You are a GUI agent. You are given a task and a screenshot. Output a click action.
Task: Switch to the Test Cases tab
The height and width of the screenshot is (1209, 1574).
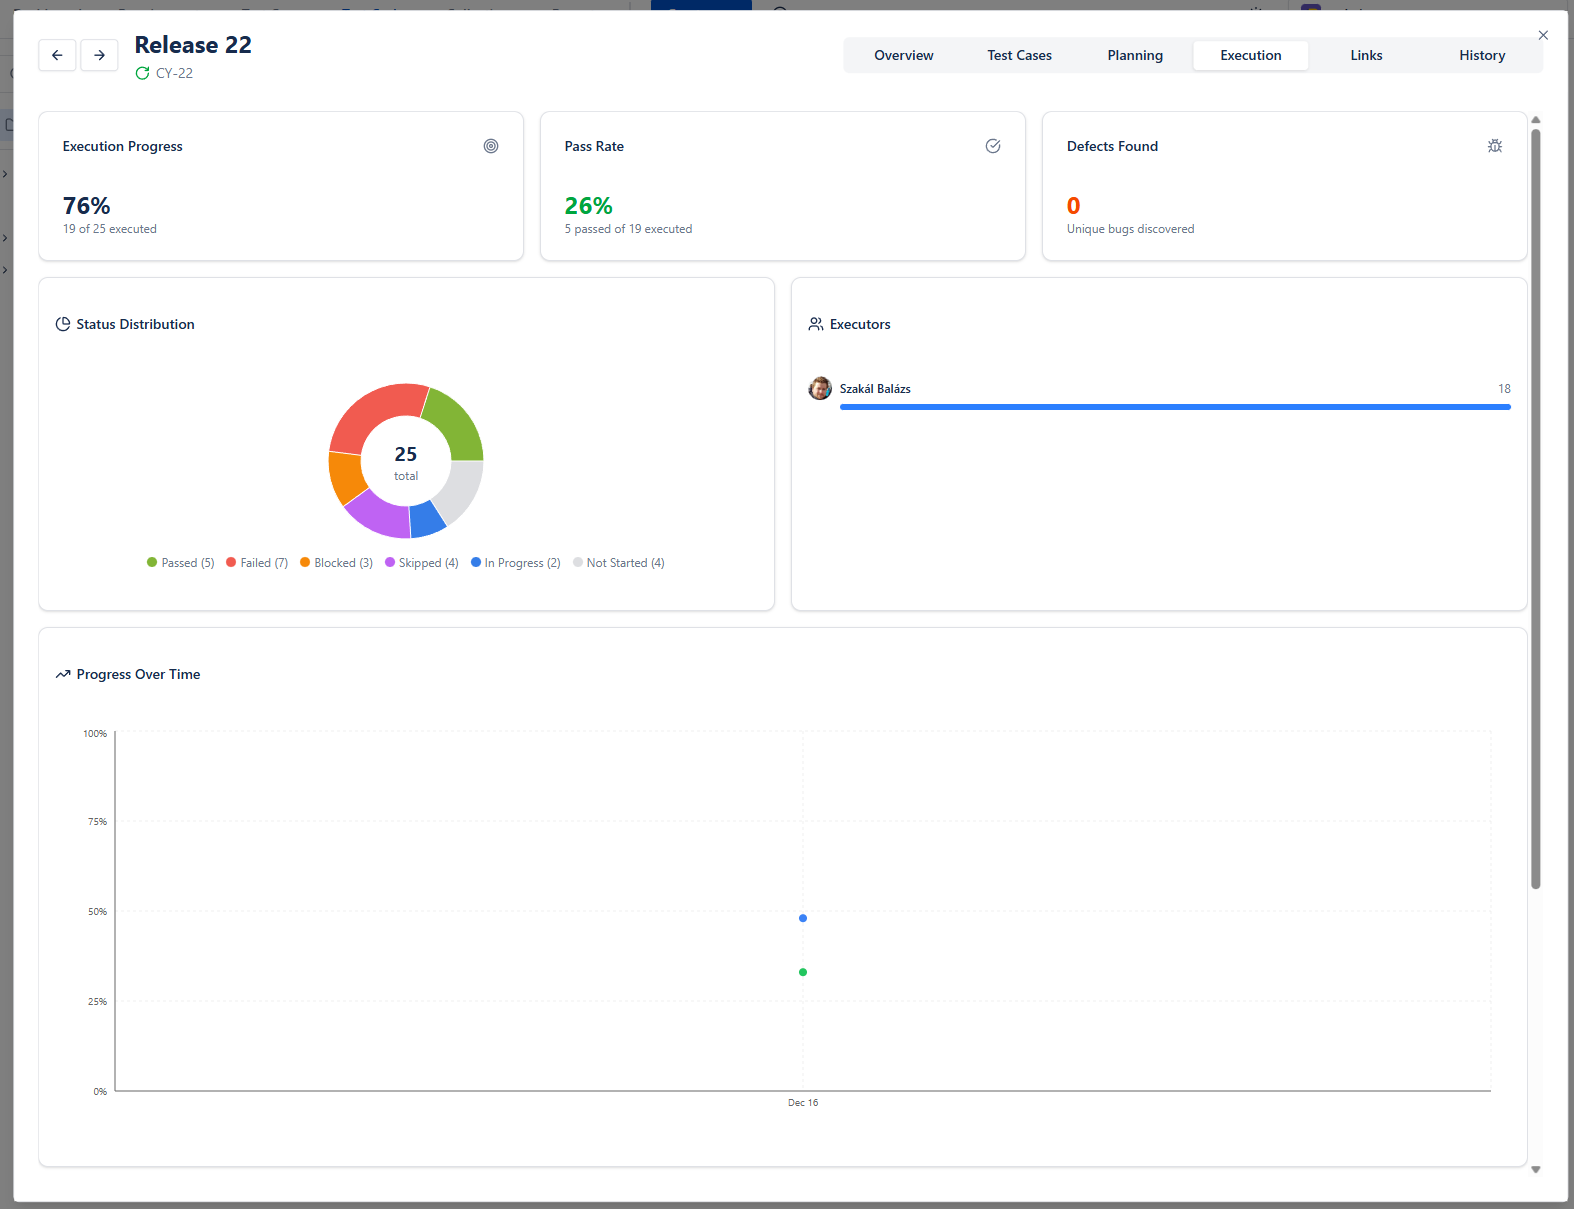click(1019, 55)
